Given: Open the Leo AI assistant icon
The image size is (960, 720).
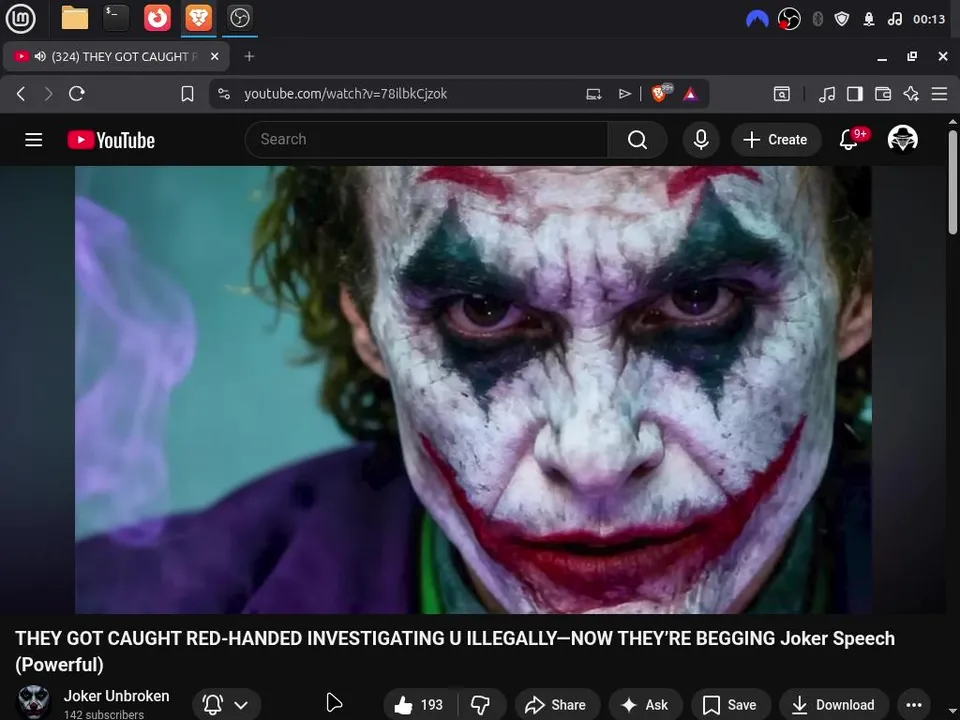Looking at the screenshot, I should pos(911,94).
